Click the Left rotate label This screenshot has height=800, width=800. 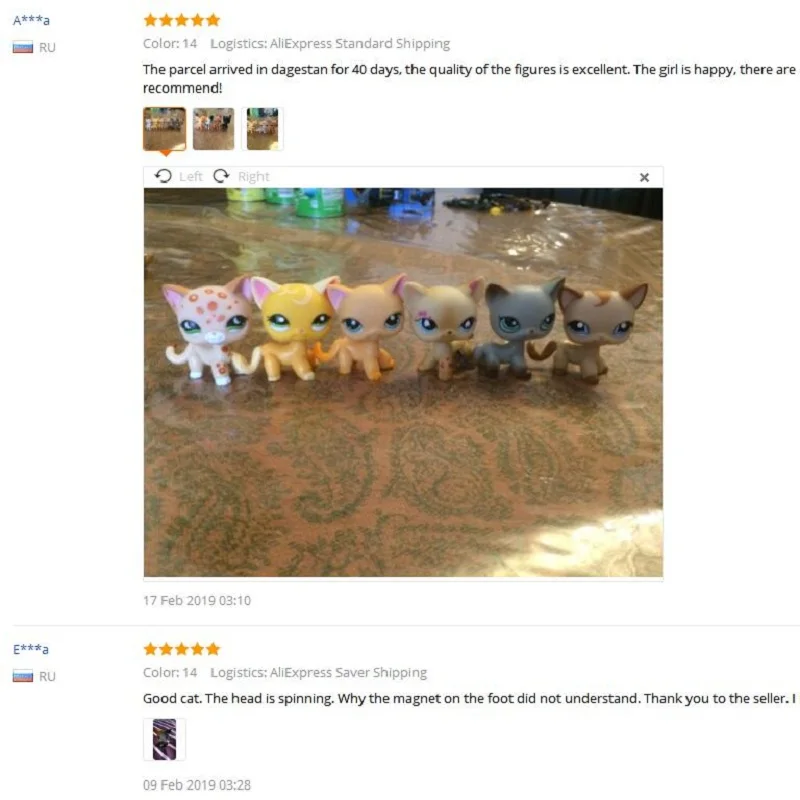pos(191,177)
